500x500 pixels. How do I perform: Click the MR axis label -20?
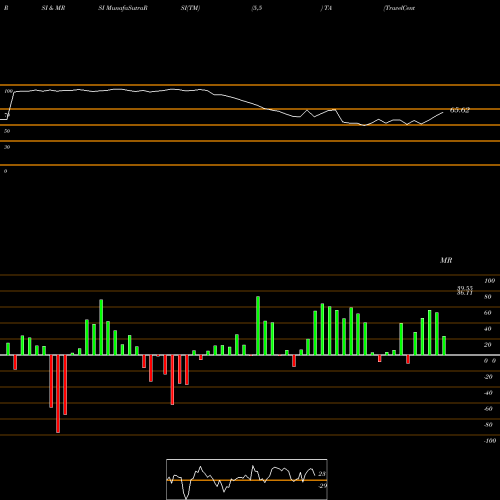click(x=488, y=377)
